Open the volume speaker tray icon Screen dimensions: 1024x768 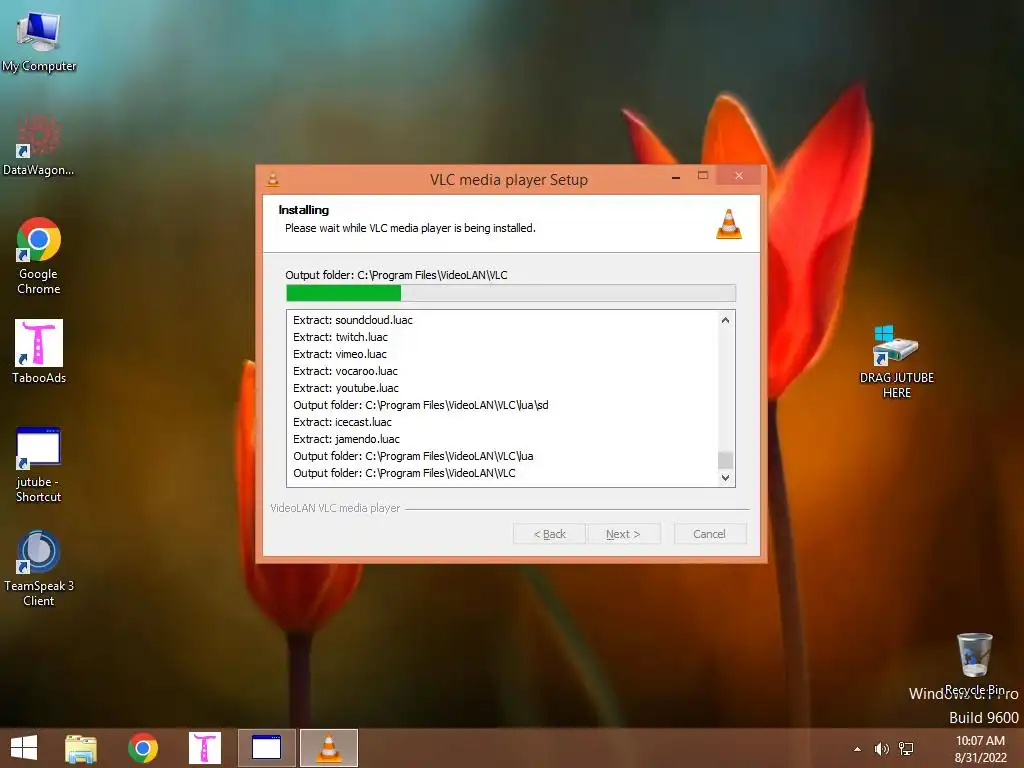(882, 749)
